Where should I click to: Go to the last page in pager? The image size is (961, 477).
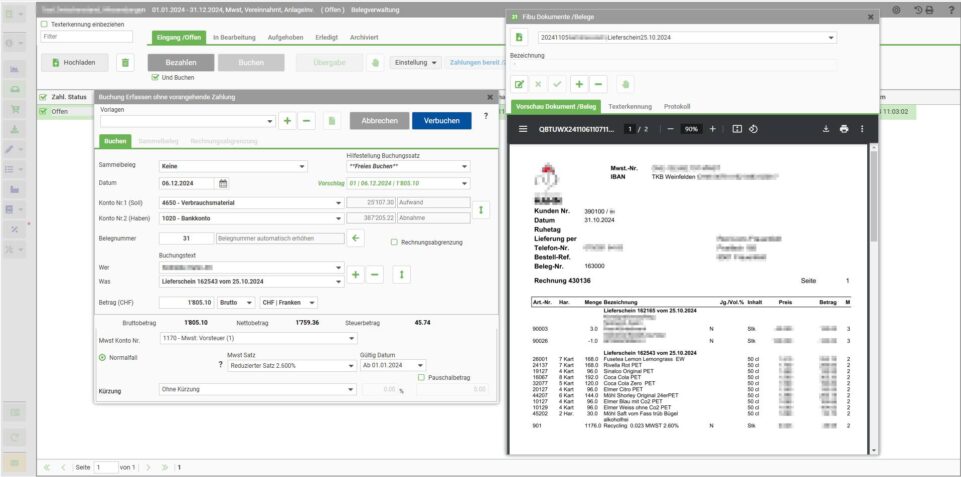[x=164, y=467]
